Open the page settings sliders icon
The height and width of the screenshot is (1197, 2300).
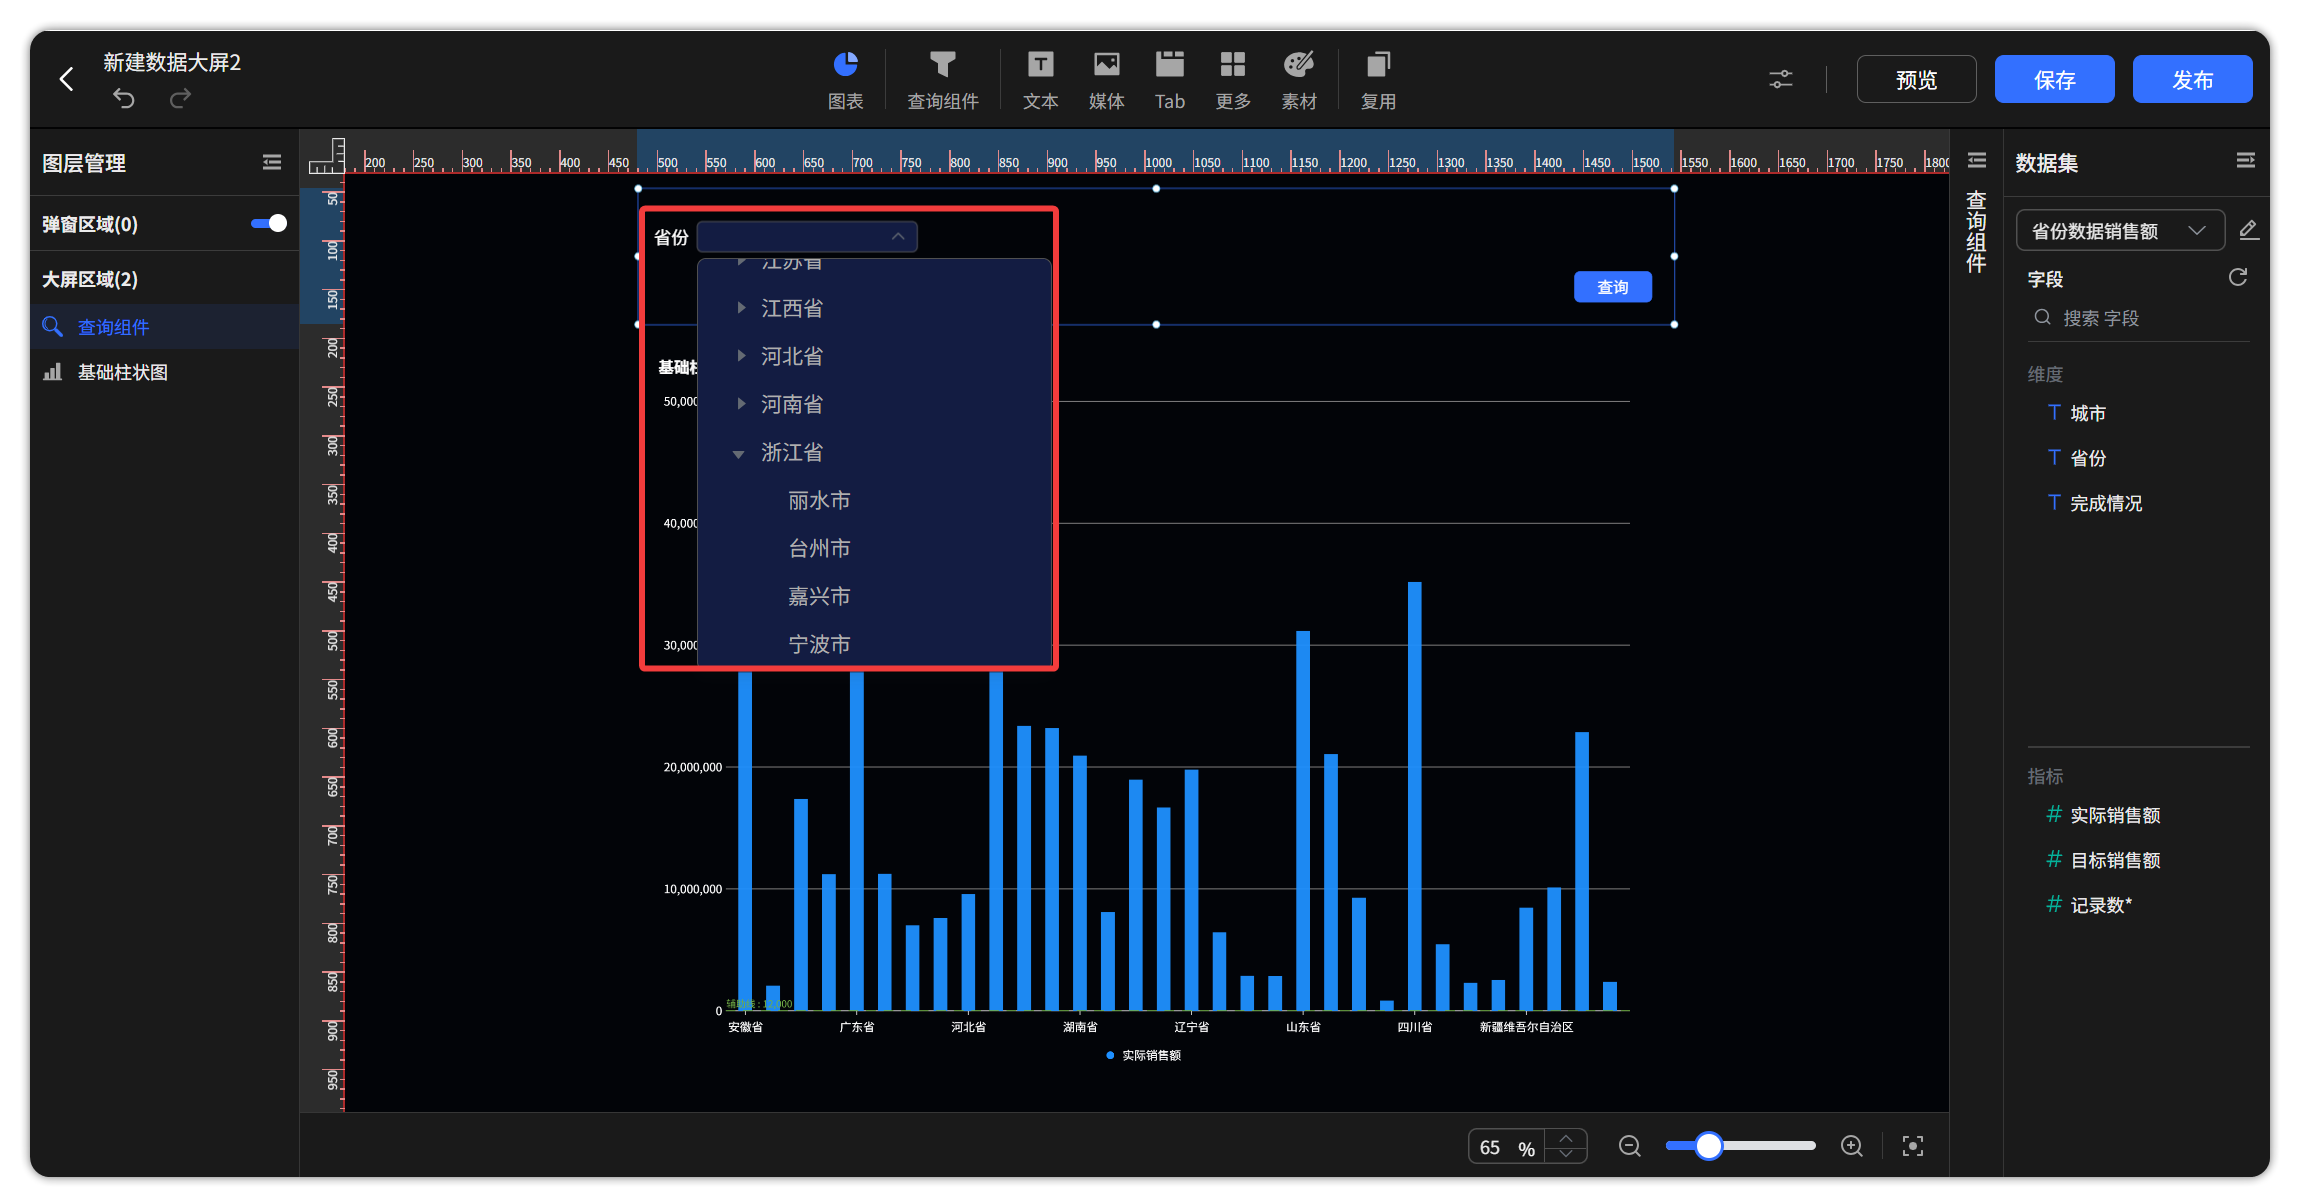(x=1781, y=79)
